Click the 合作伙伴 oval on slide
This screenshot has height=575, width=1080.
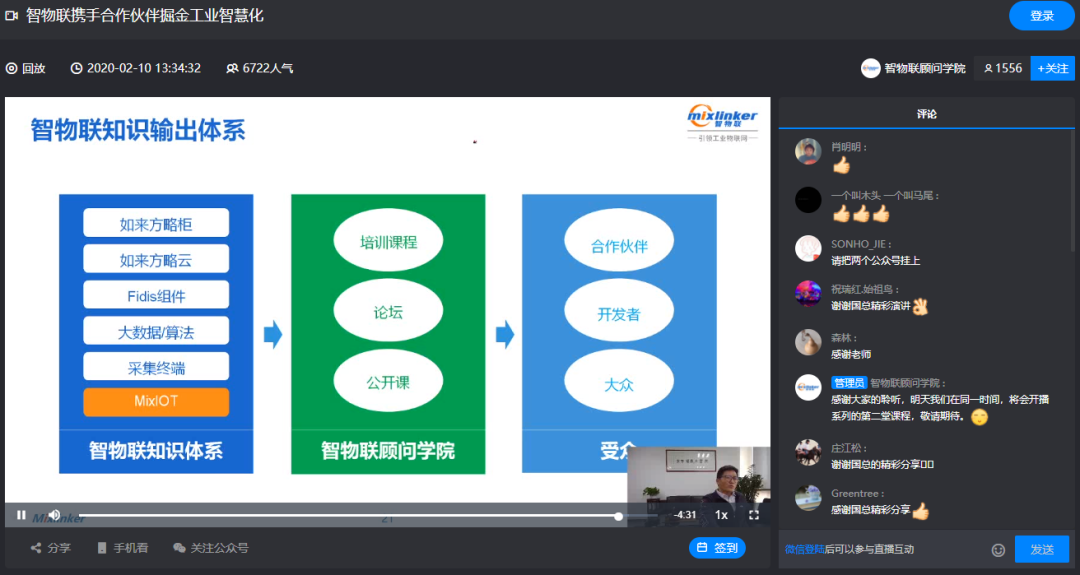coord(619,242)
